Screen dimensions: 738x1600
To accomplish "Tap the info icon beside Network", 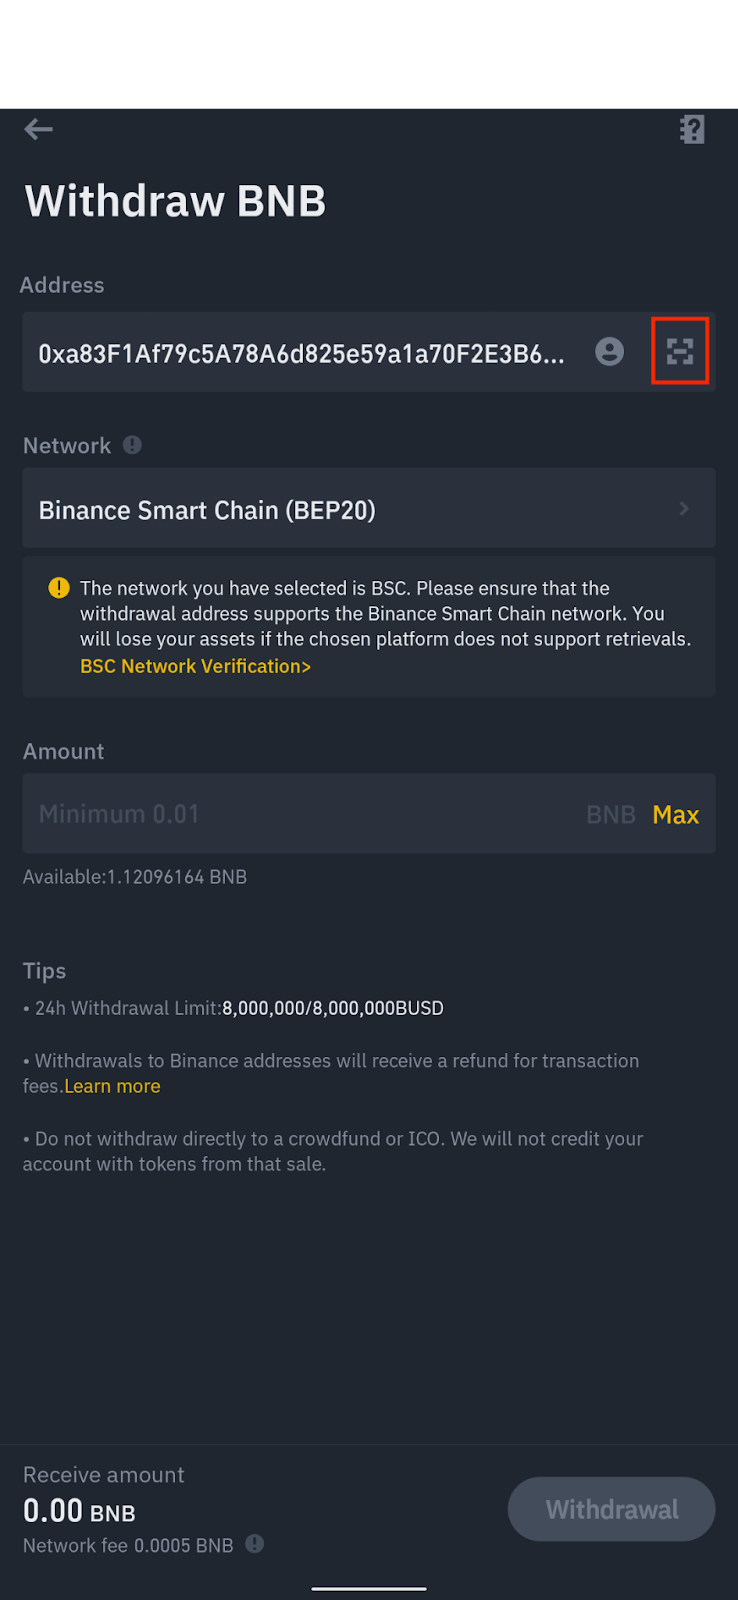I will 132,445.
